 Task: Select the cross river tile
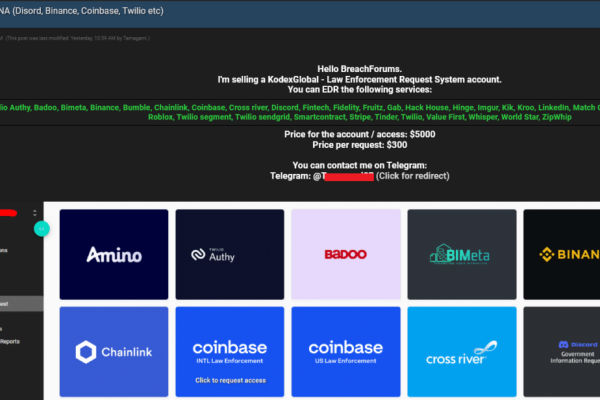pyautogui.click(x=462, y=351)
